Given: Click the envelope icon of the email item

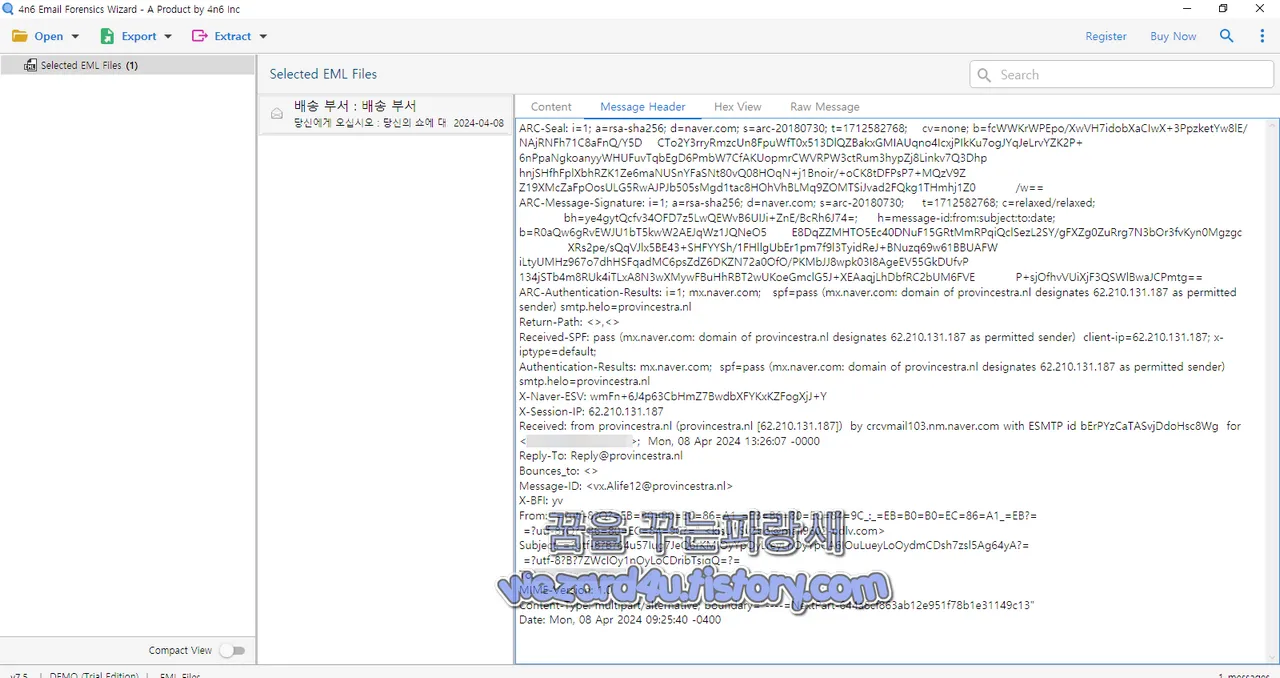Looking at the screenshot, I should click(277, 114).
